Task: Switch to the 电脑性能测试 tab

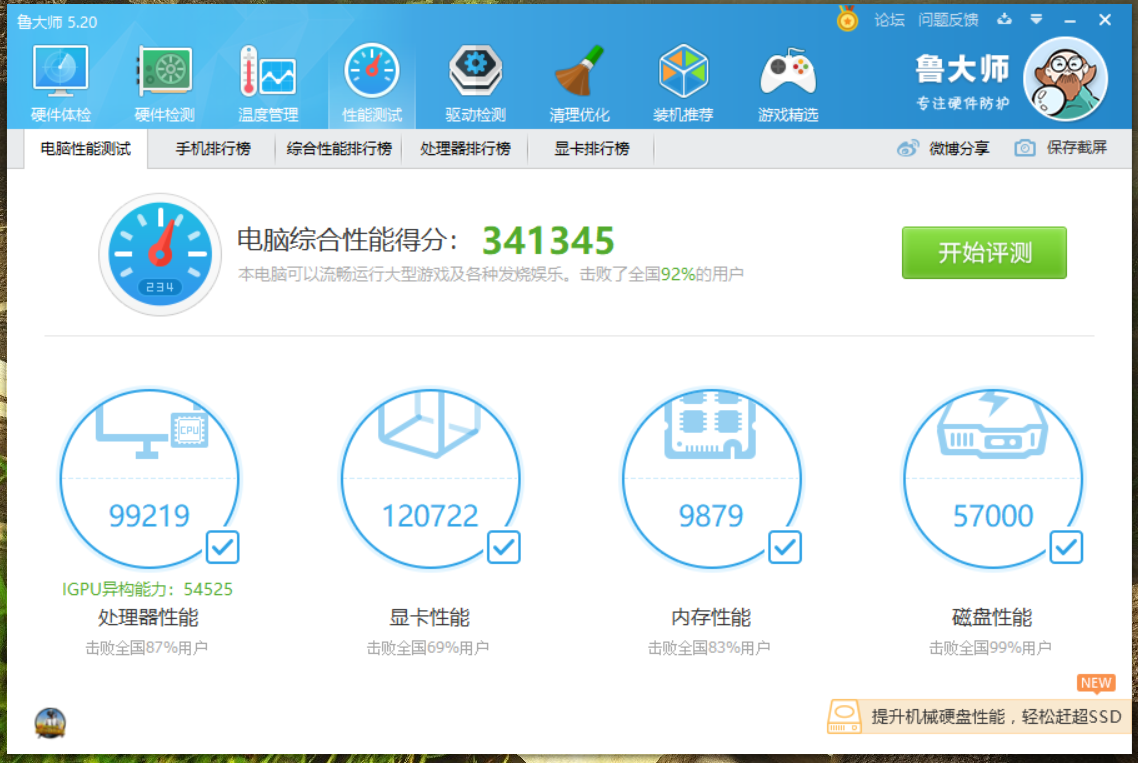Action: pos(86,149)
